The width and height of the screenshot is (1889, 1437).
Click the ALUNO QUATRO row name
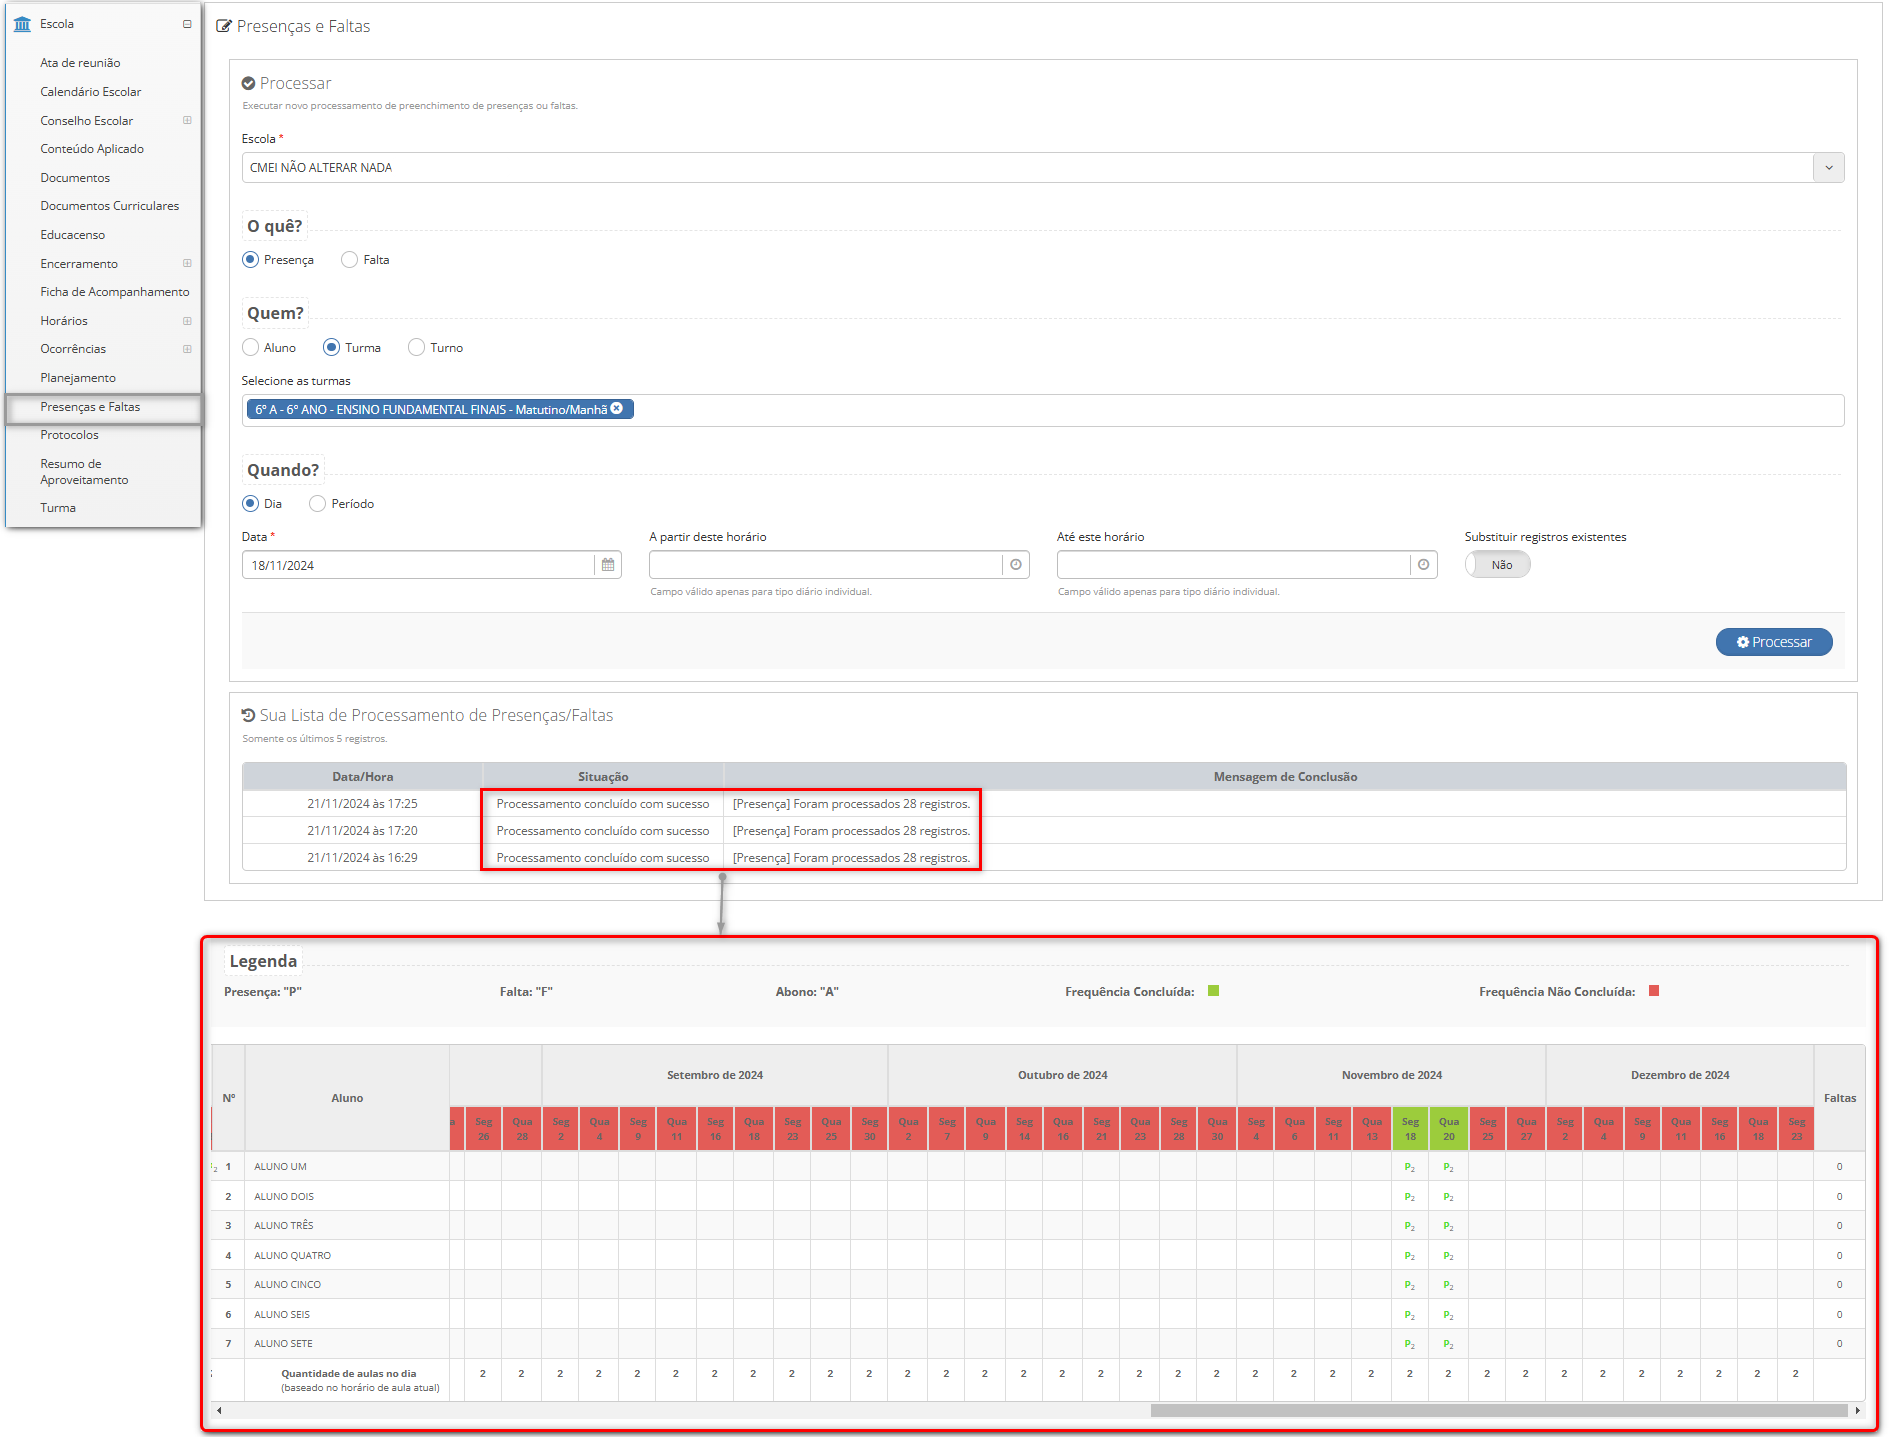pyautogui.click(x=292, y=1256)
